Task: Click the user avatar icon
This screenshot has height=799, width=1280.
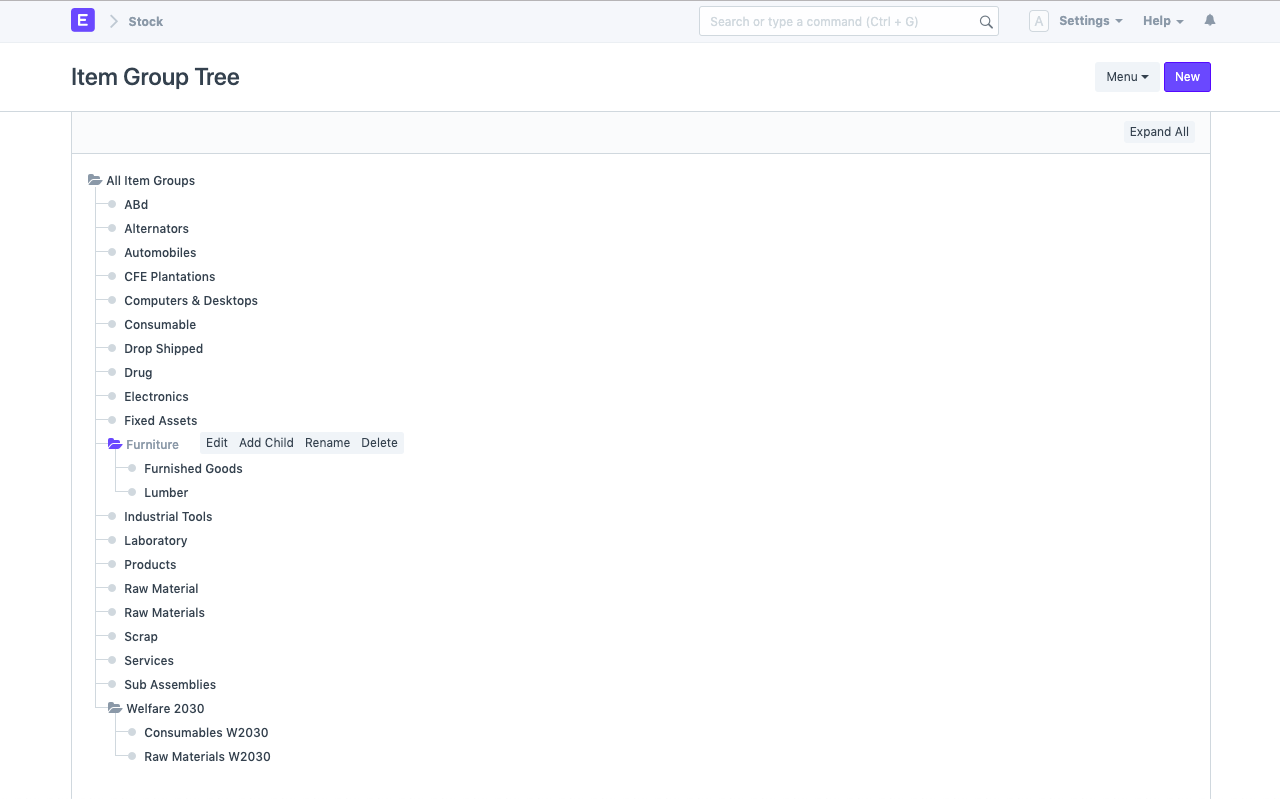Action: click(x=1039, y=21)
